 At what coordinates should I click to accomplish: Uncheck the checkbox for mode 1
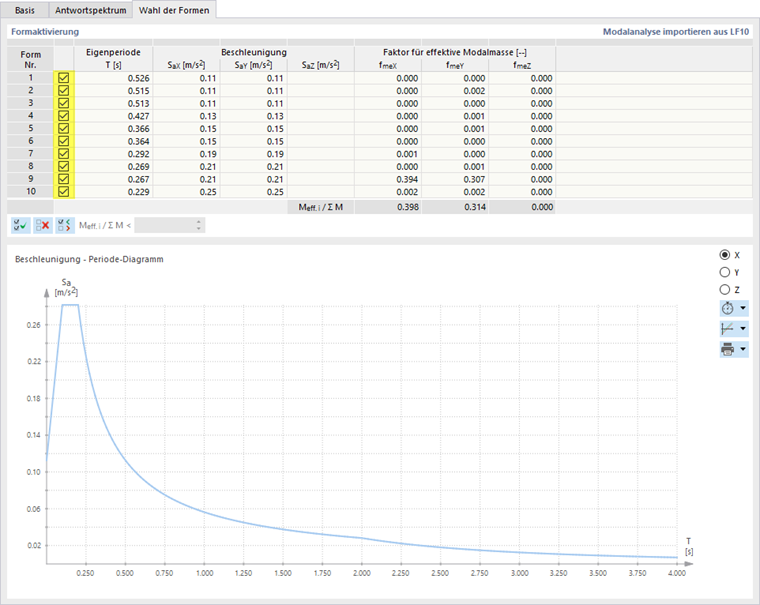click(63, 78)
